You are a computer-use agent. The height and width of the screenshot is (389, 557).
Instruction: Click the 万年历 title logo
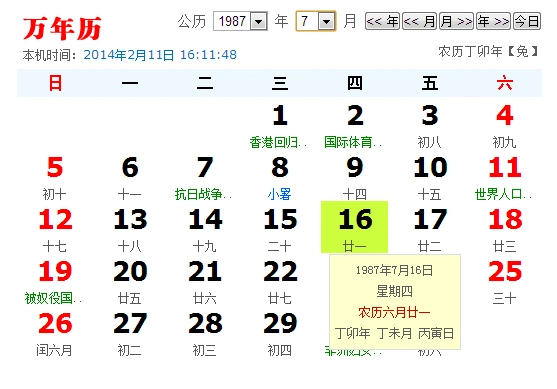click(x=63, y=28)
